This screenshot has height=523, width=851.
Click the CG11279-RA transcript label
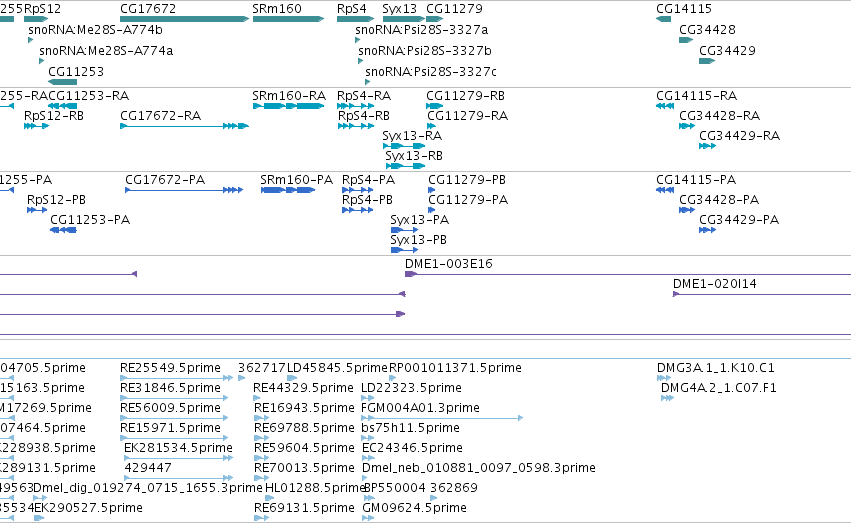click(x=467, y=116)
